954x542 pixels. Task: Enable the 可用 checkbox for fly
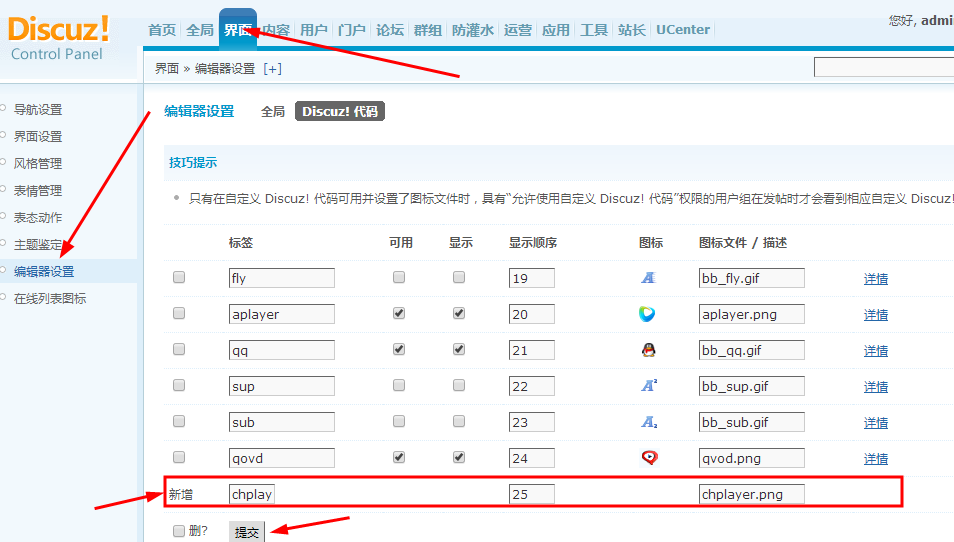pyautogui.click(x=399, y=277)
